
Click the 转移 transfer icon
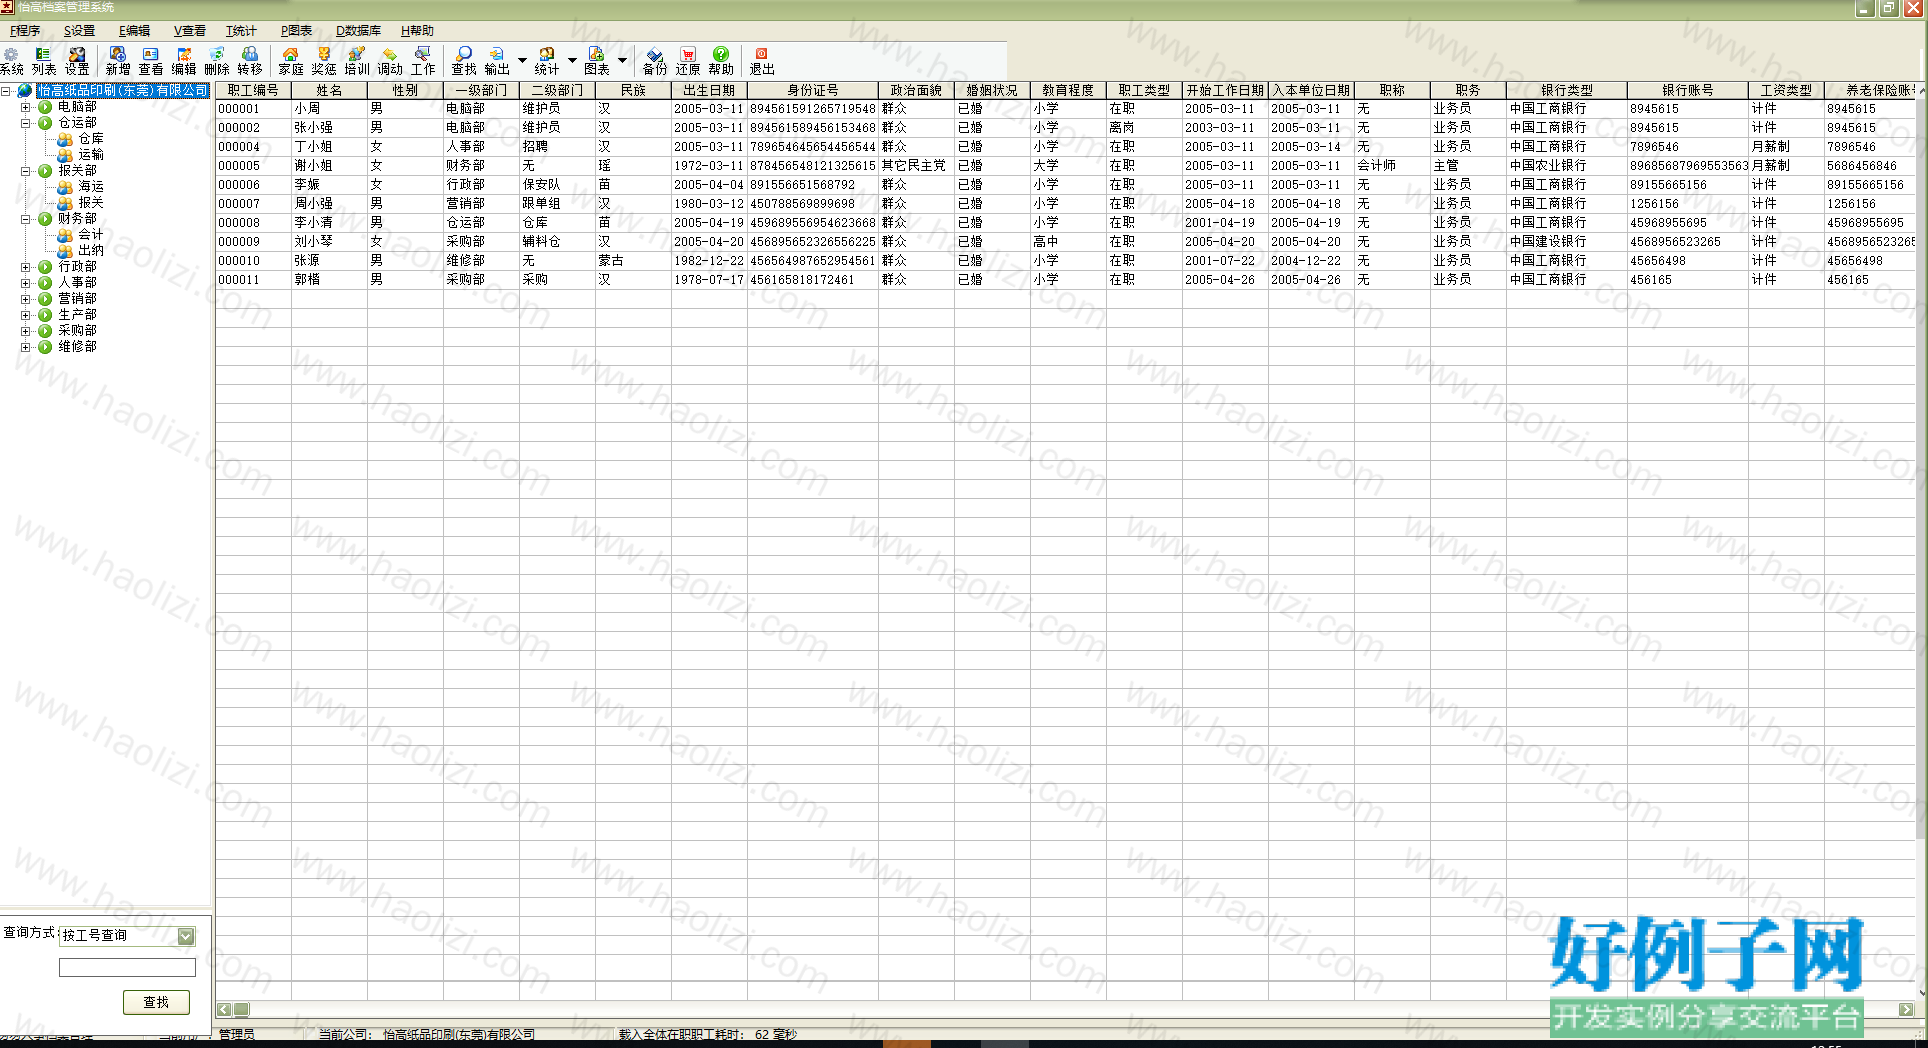(250, 61)
